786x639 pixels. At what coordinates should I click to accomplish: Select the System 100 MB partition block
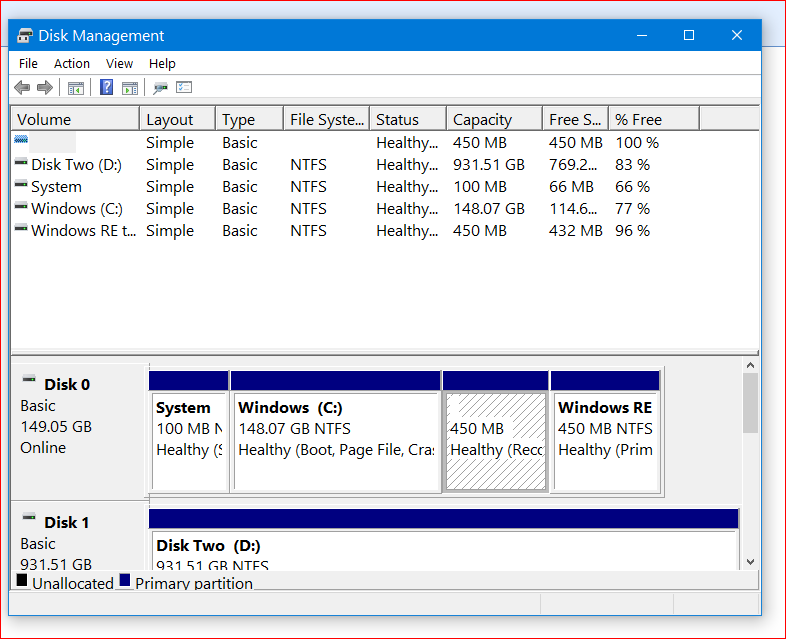189,432
